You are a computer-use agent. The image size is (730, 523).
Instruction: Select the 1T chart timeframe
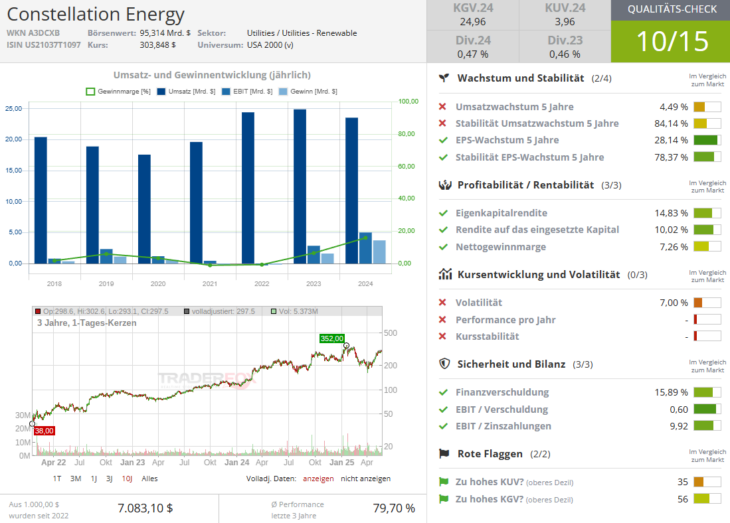click(57, 478)
